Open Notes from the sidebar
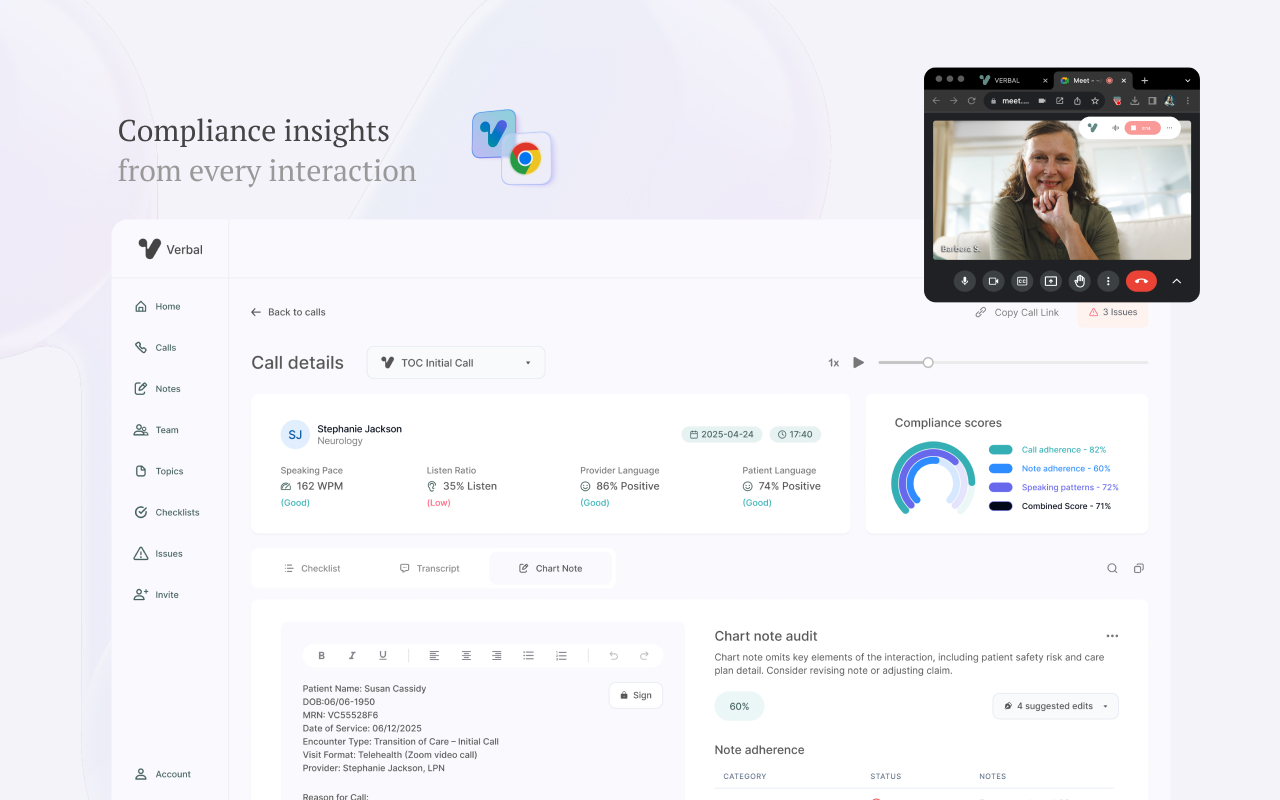The image size is (1280, 800). pos(157,389)
